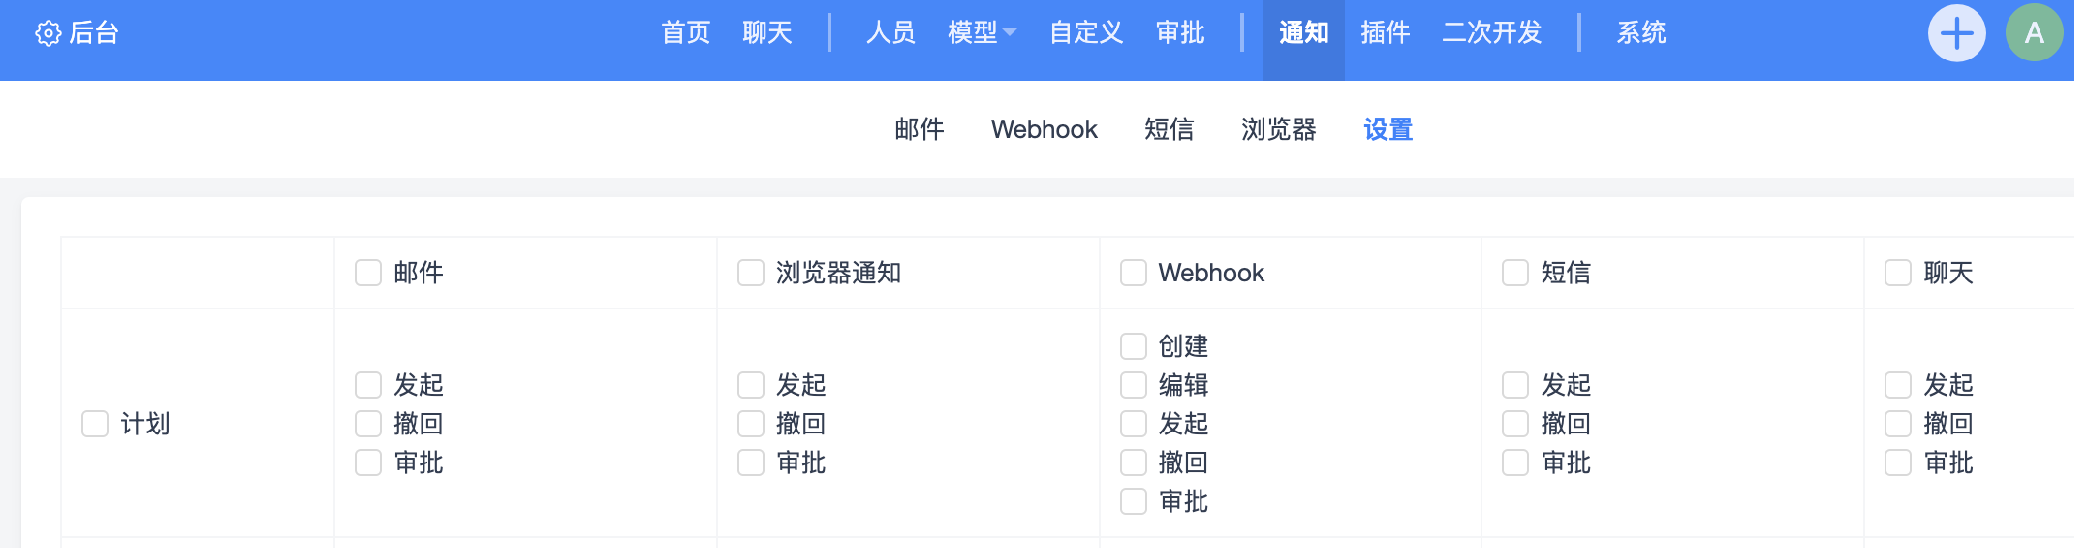Tick the 创建 checkbox under Webhook
The image size is (2074, 548).
pyautogui.click(x=1133, y=347)
